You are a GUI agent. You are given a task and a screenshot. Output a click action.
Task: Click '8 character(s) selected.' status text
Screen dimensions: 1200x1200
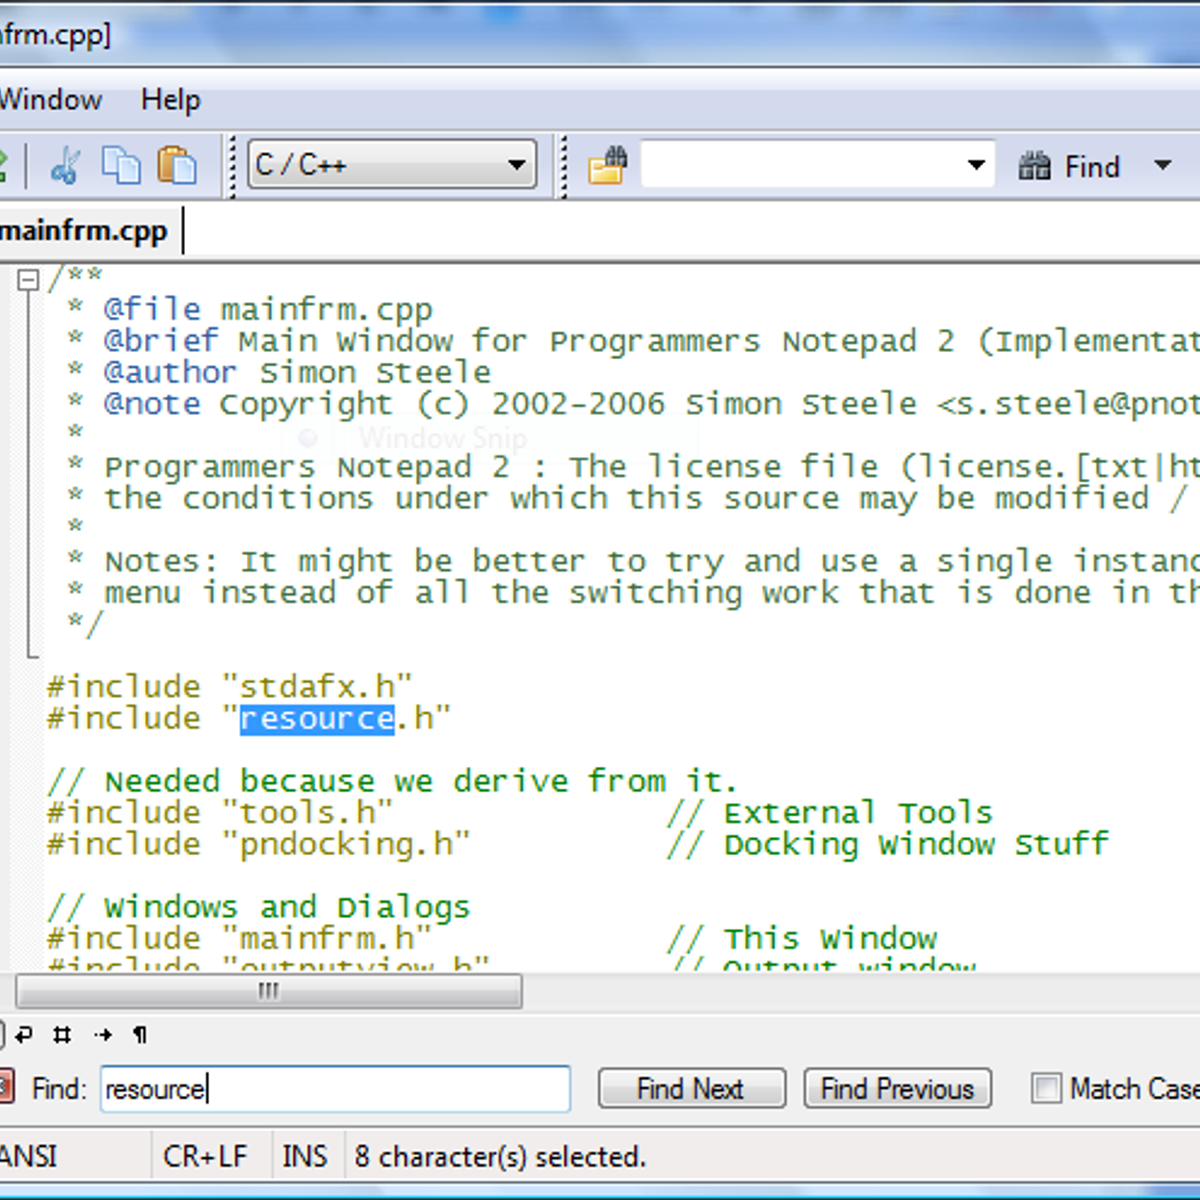point(500,1157)
